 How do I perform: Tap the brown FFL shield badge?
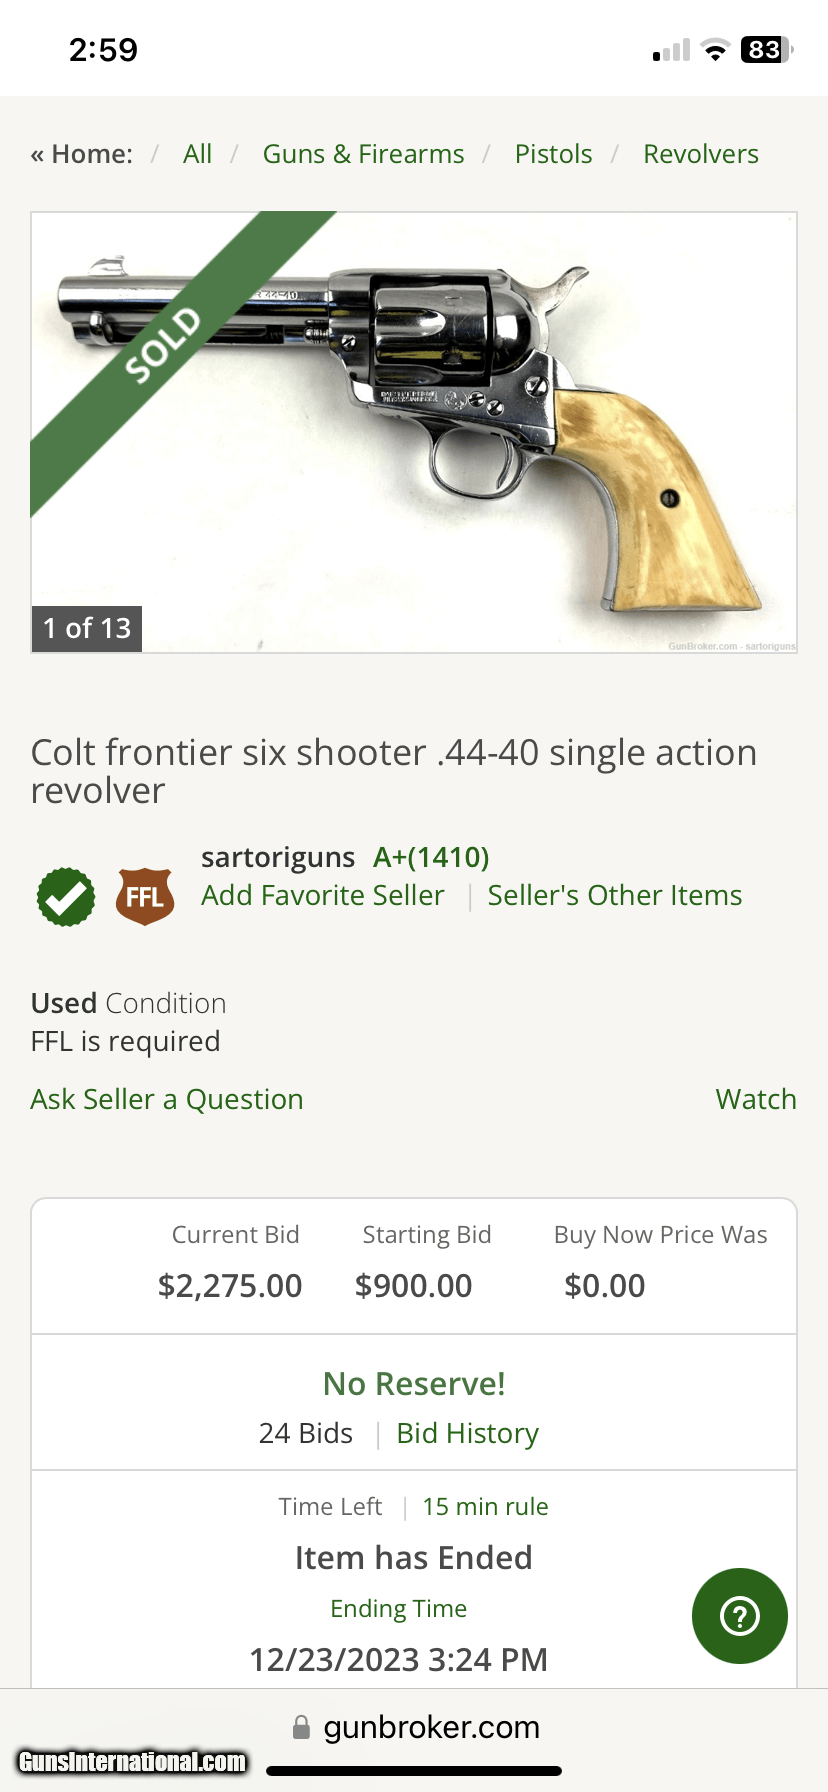pos(145,896)
